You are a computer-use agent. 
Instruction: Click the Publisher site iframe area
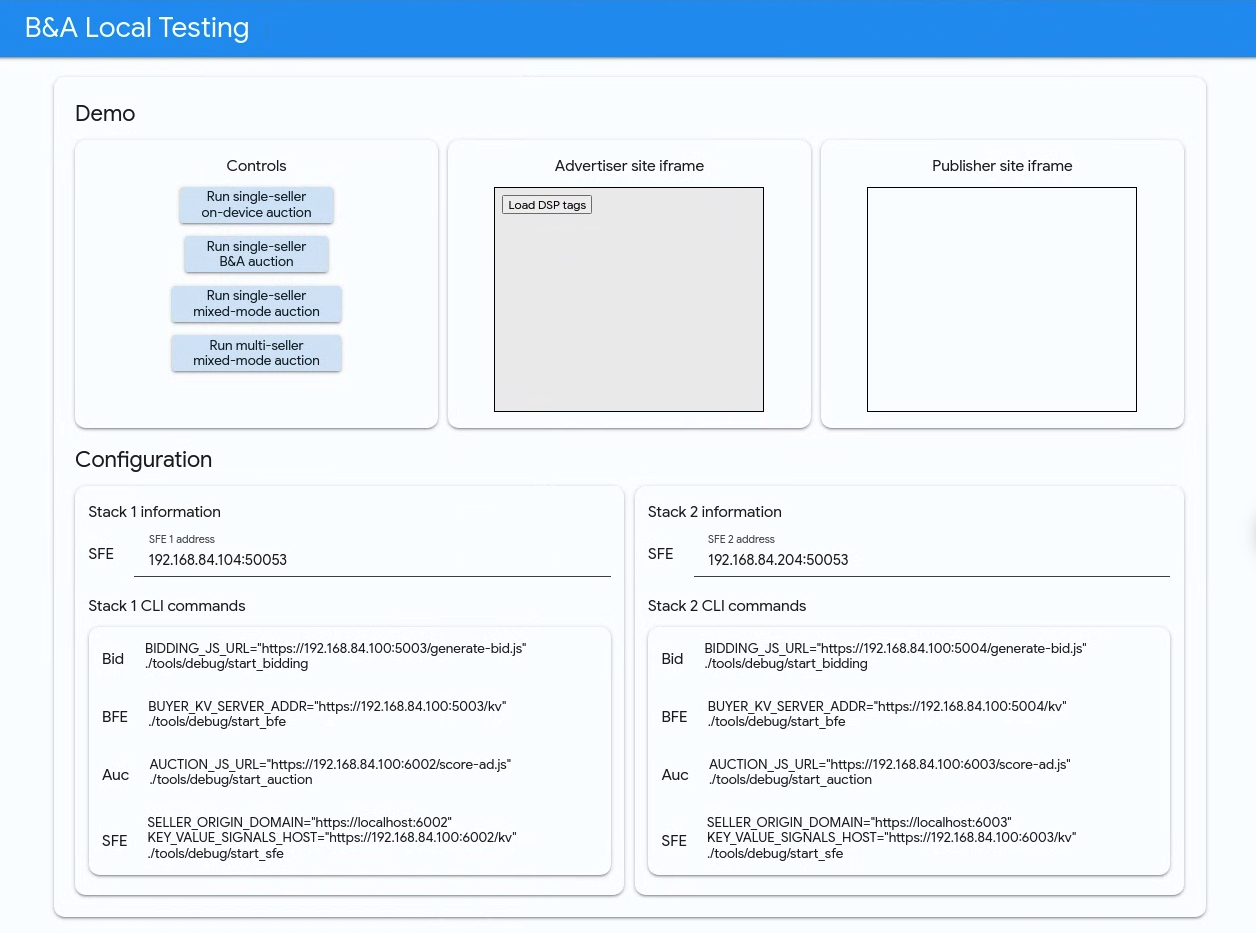tap(1001, 298)
